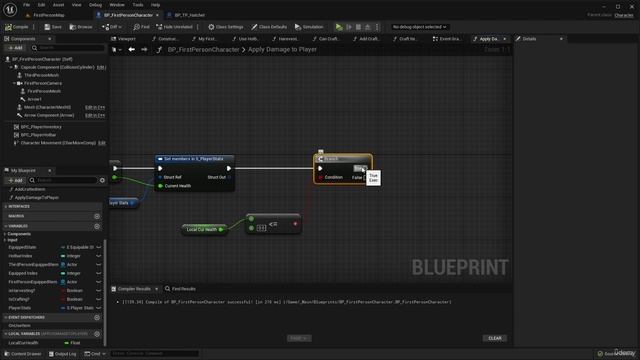Save the blueprint asset
640x360 pixels.
[53, 27]
